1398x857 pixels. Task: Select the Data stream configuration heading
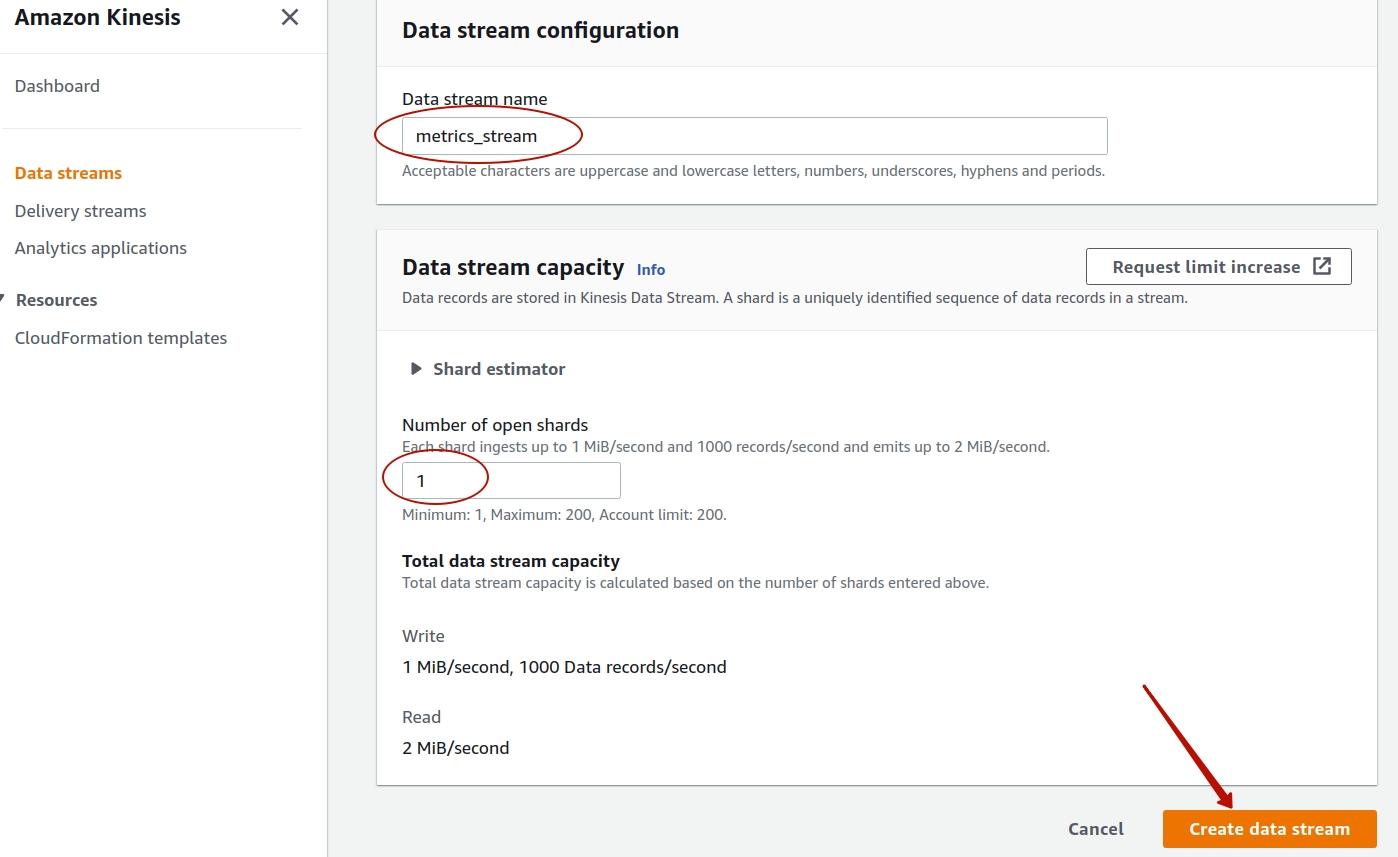click(540, 30)
